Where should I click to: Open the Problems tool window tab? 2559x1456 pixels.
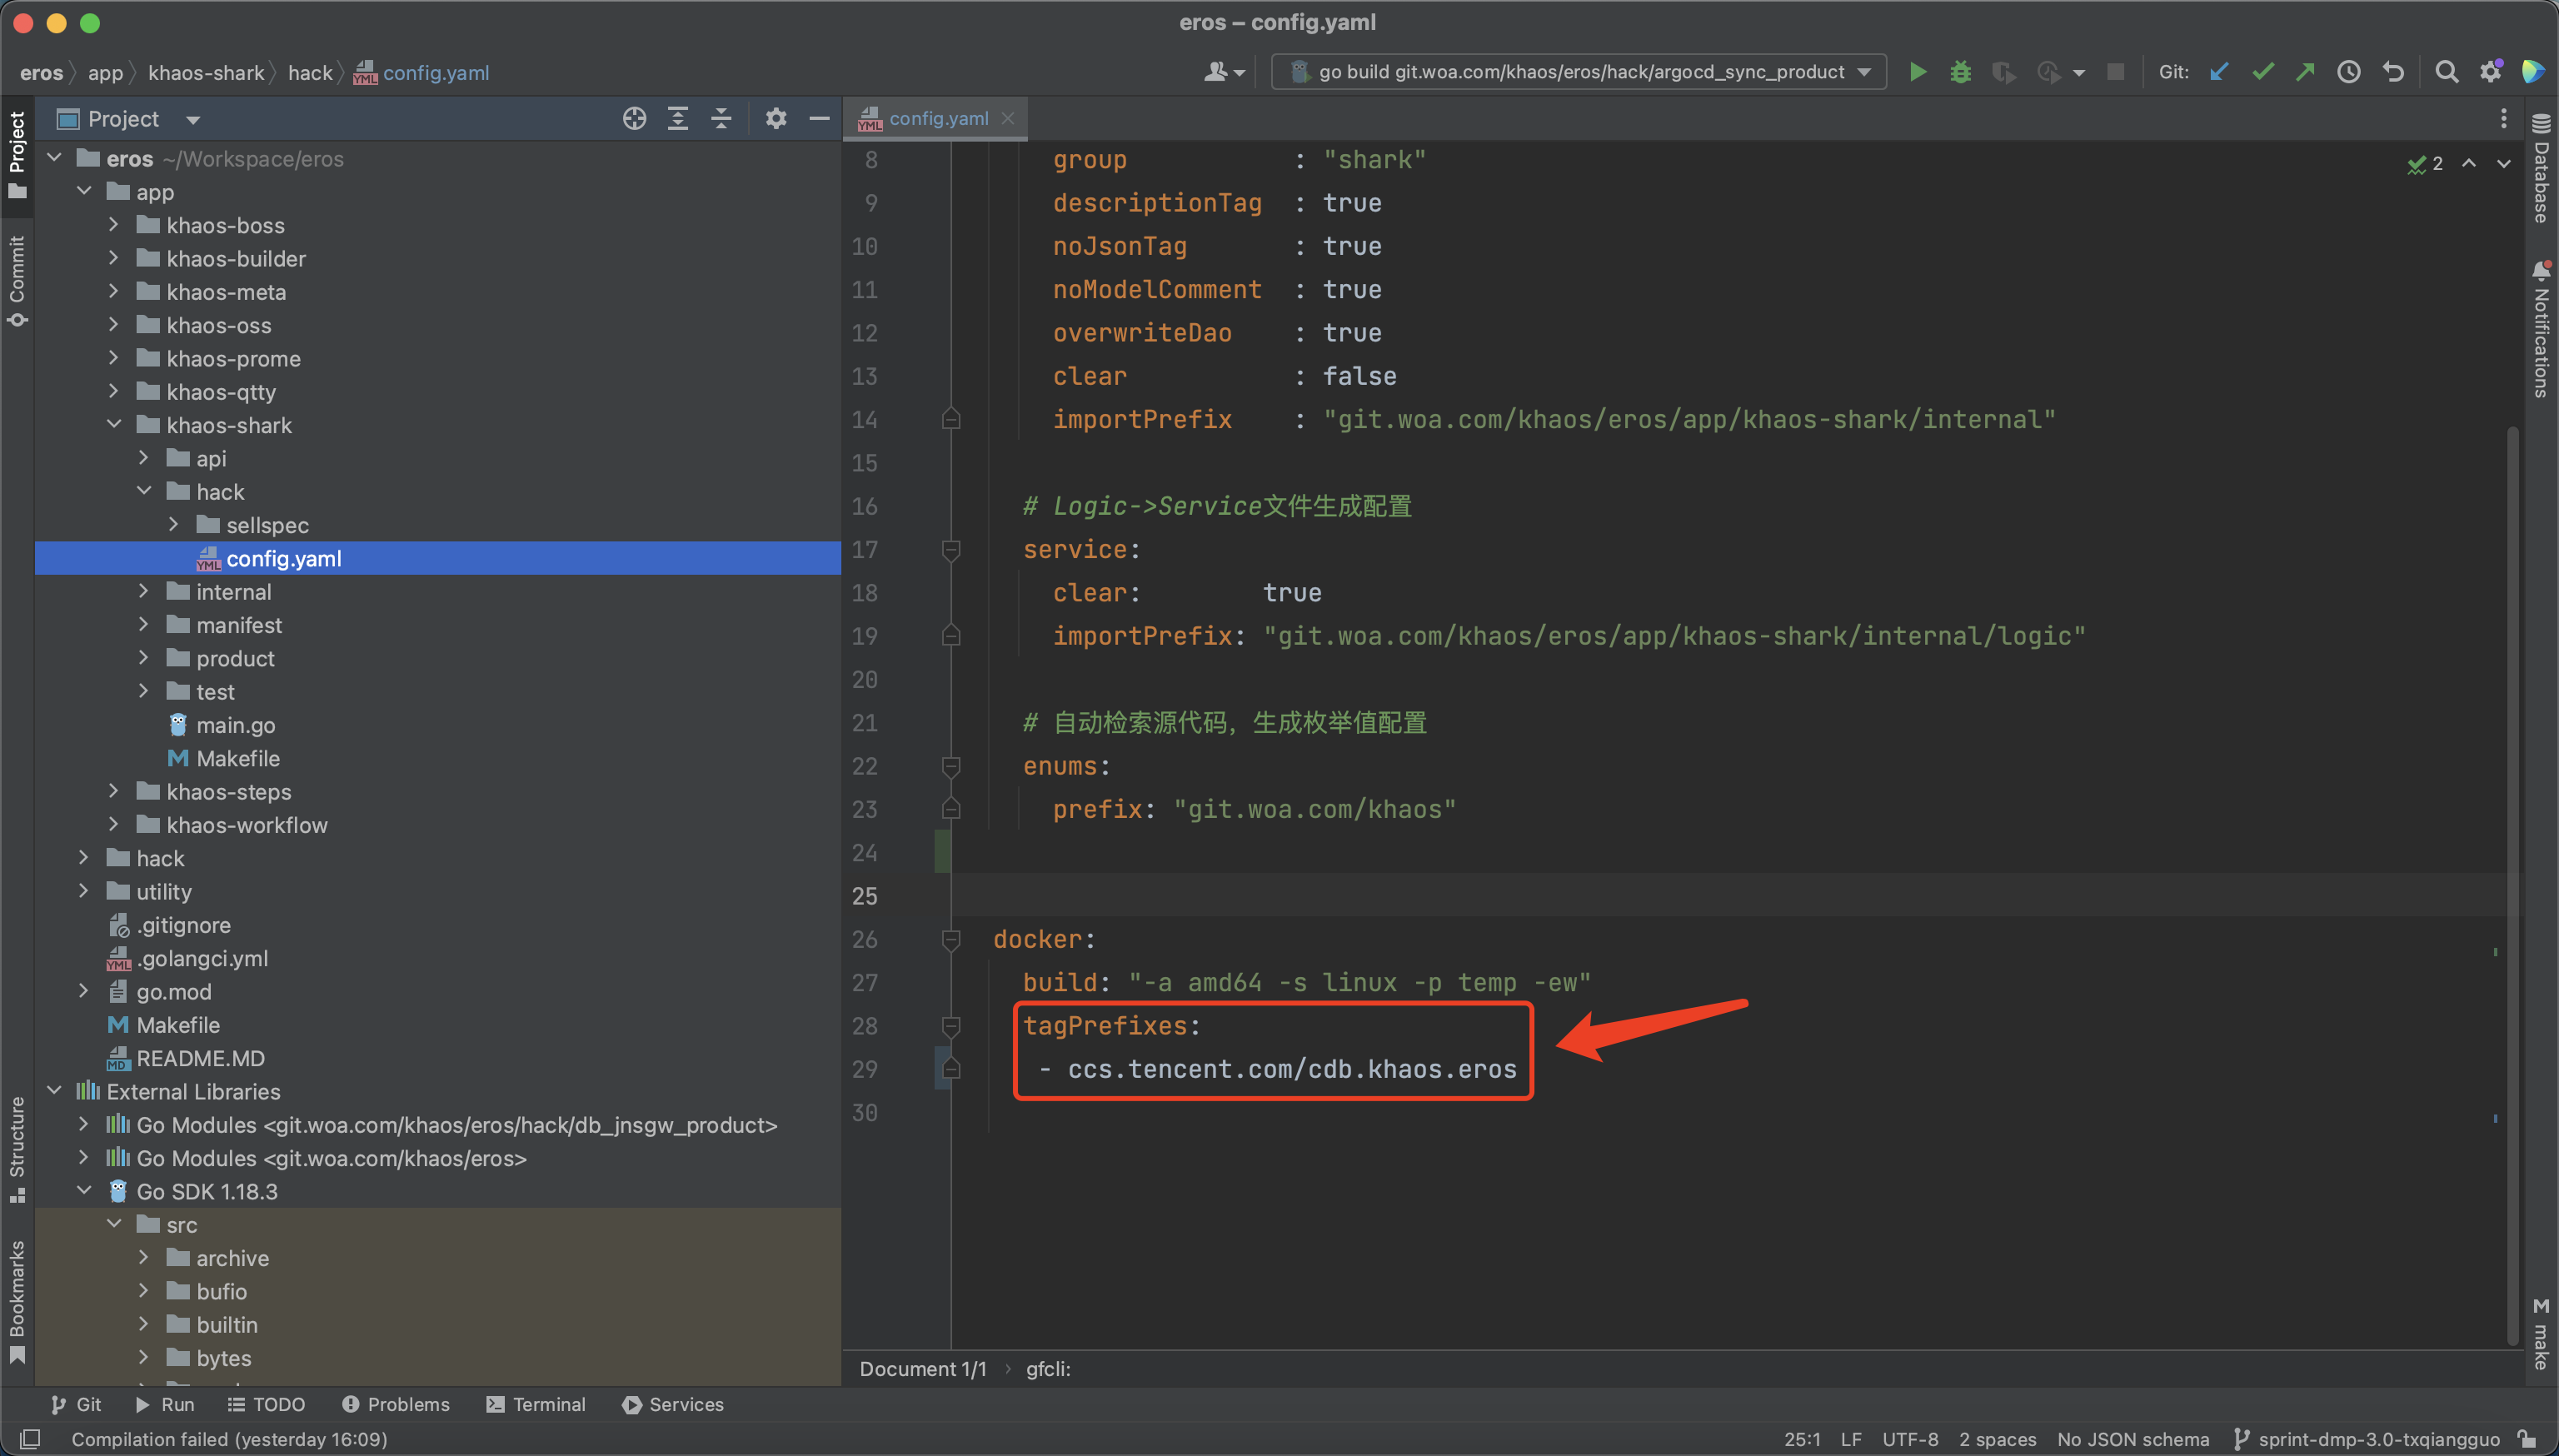(x=396, y=1404)
